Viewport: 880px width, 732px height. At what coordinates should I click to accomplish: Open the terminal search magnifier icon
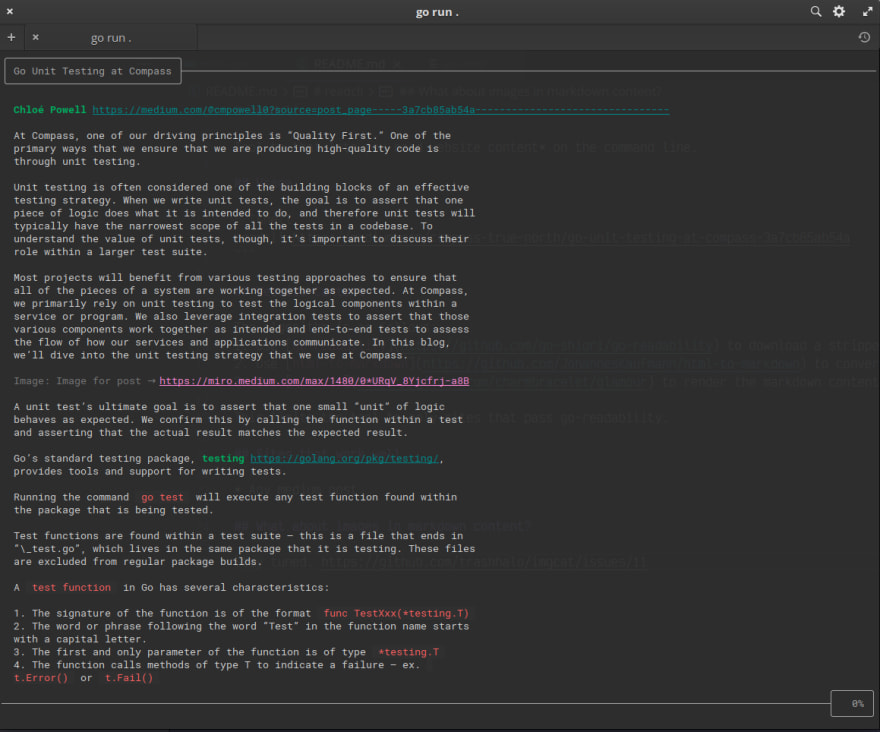tap(815, 11)
